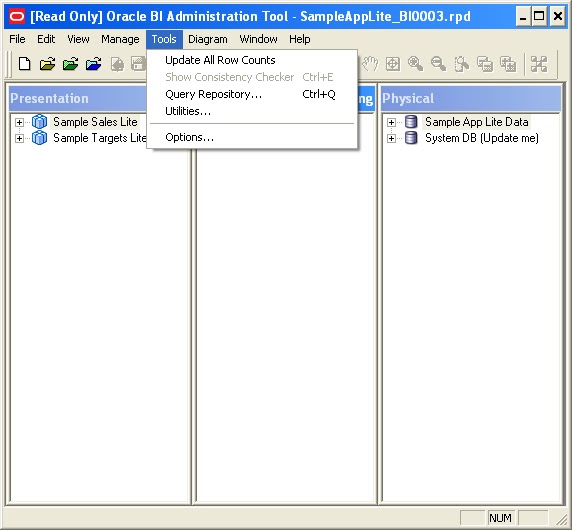Open the Window menu
Screen dimensions: 572x530
(x=258, y=39)
